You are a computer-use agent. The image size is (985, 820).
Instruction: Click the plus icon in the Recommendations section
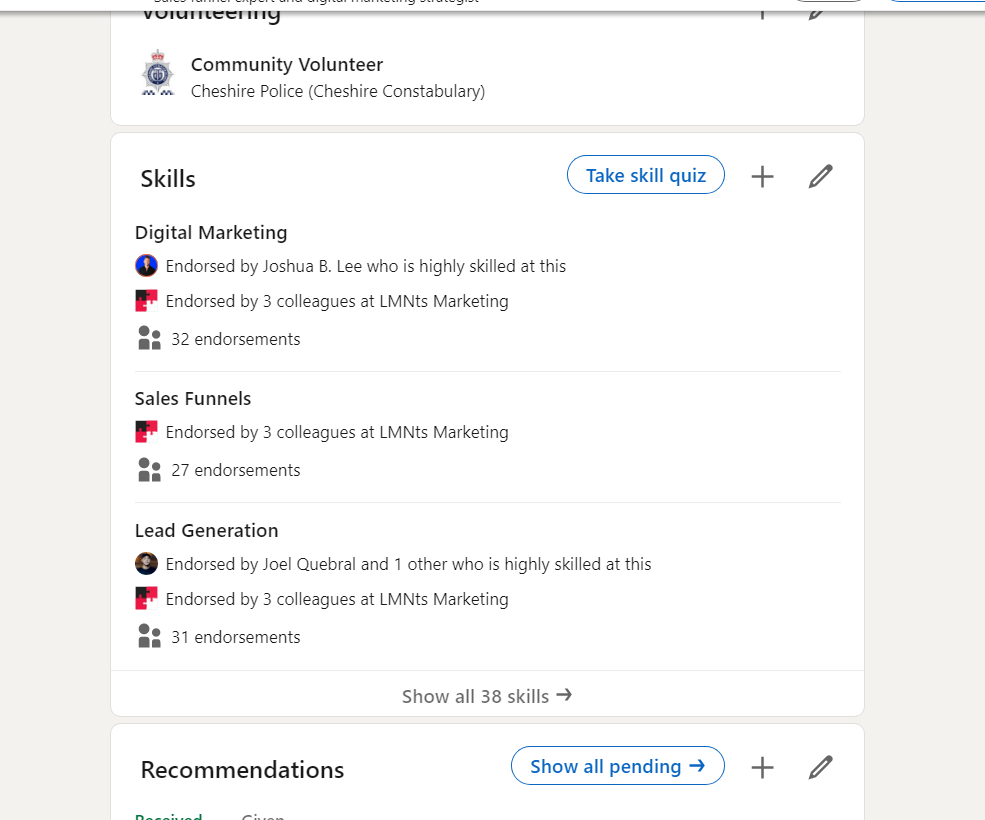(x=762, y=767)
